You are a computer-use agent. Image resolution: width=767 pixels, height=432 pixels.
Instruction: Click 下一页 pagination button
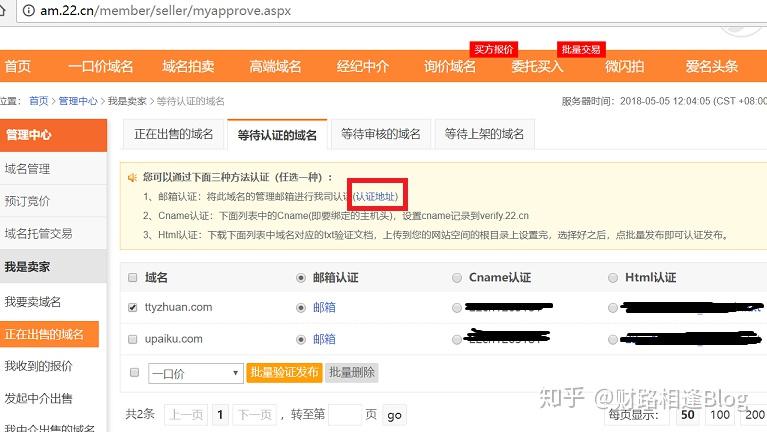pyautogui.click(x=254, y=415)
